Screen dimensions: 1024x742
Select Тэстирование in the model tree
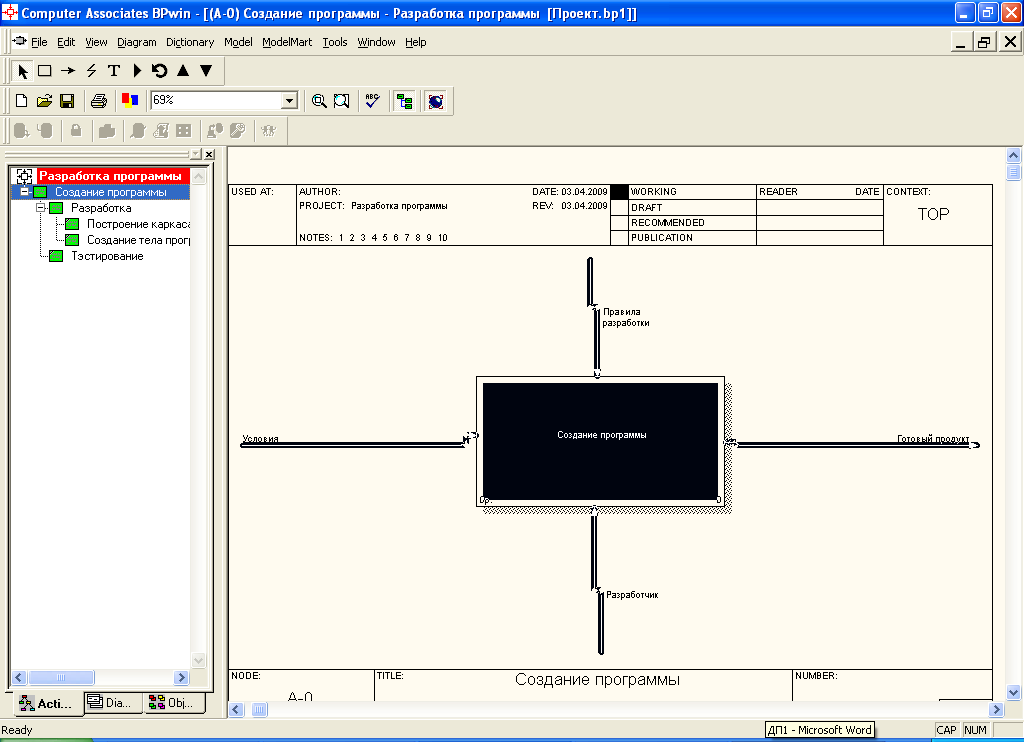(106, 256)
